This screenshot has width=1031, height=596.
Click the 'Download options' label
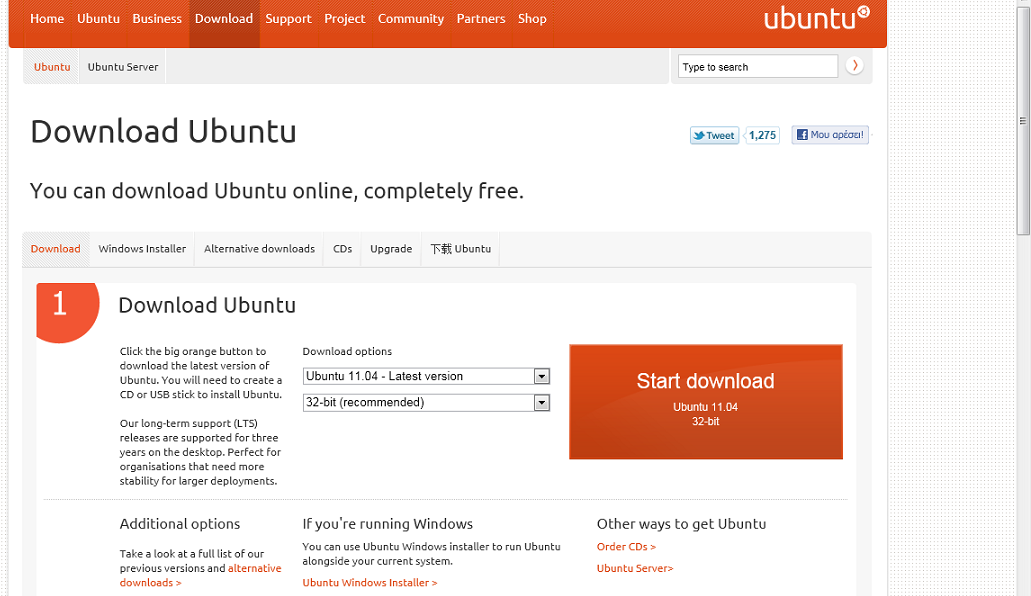pyautogui.click(x=347, y=351)
